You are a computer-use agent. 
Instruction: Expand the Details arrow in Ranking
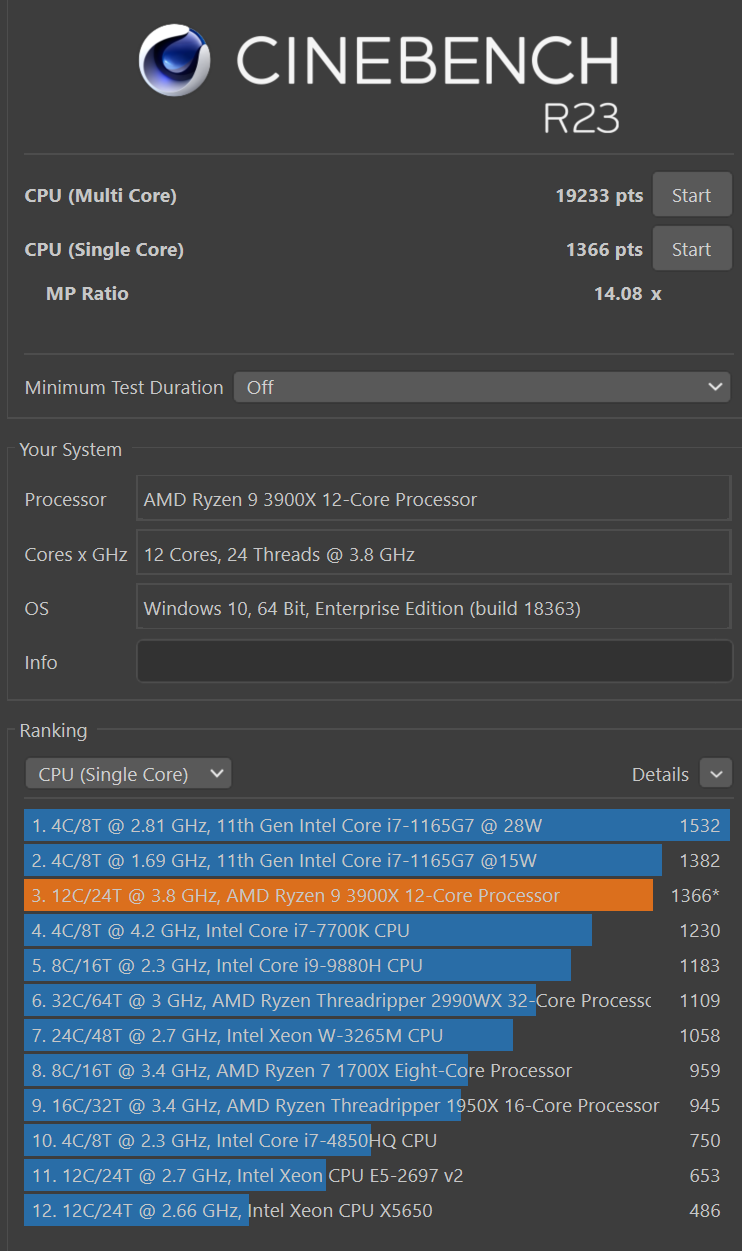point(715,774)
